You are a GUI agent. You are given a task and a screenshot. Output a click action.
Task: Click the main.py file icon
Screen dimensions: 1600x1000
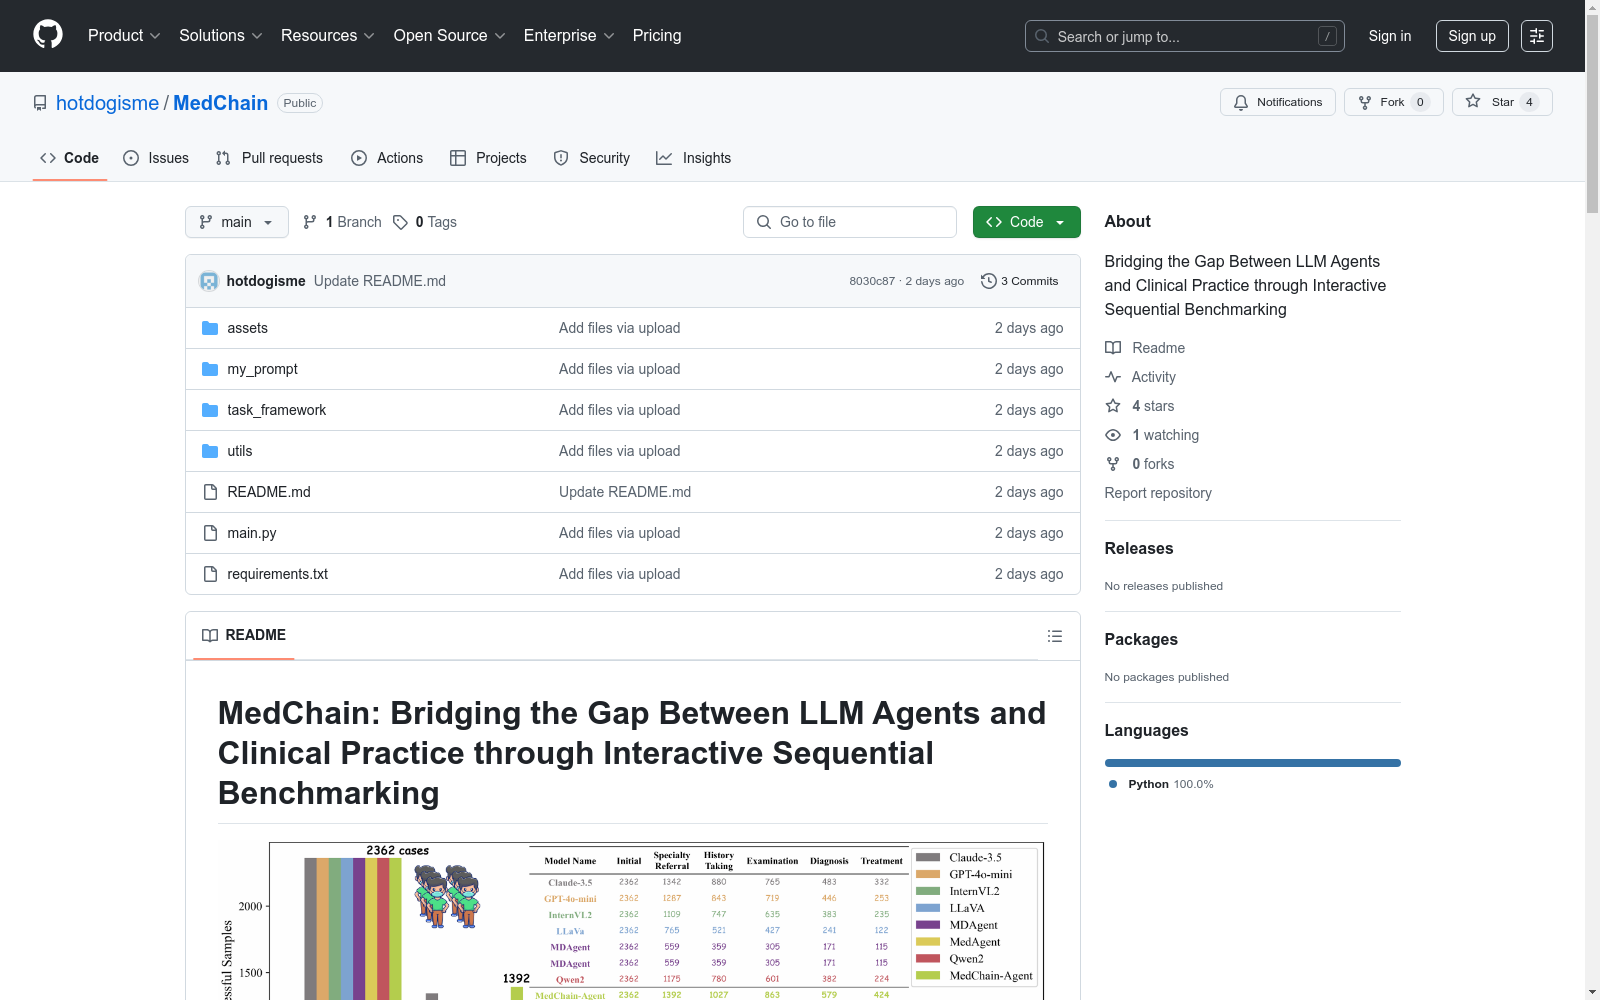click(210, 533)
